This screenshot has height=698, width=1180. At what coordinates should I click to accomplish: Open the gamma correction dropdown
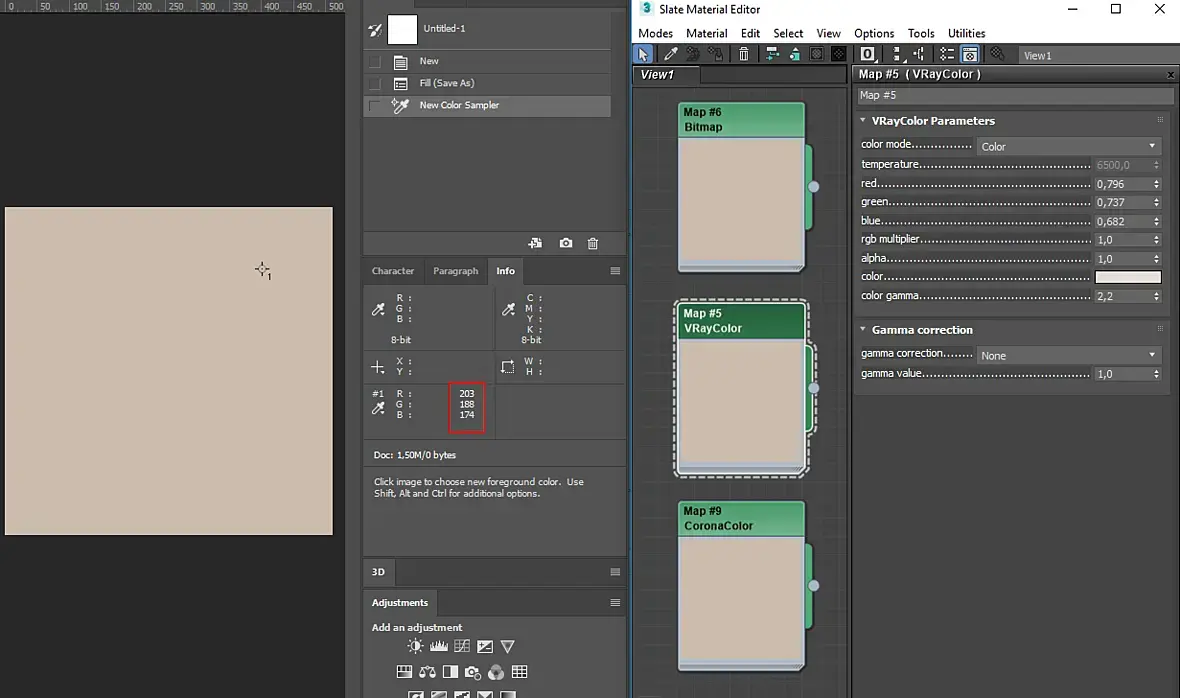coord(1068,355)
